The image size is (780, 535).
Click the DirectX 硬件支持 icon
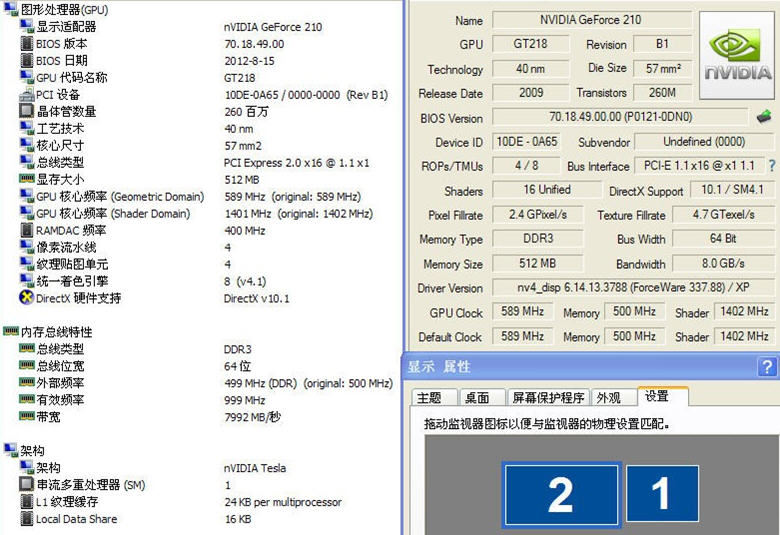(26, 298)
